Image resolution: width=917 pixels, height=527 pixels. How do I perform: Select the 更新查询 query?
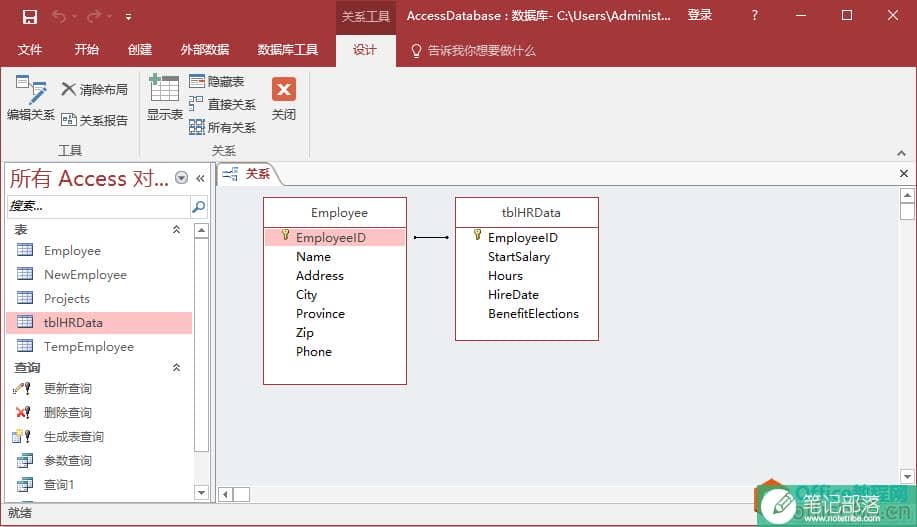pyautogui.click(x=99, y=388)
